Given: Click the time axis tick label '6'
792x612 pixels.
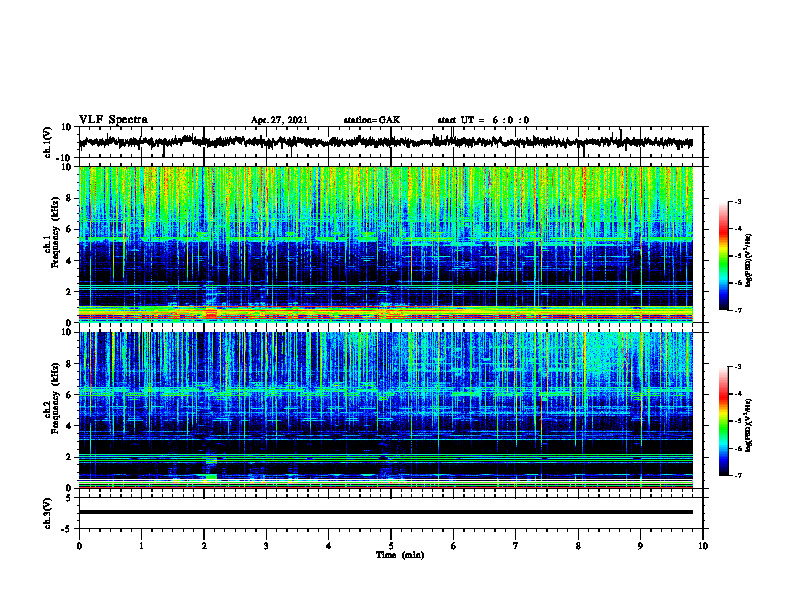Looking at the screenshot, I should tap(454, 546).
